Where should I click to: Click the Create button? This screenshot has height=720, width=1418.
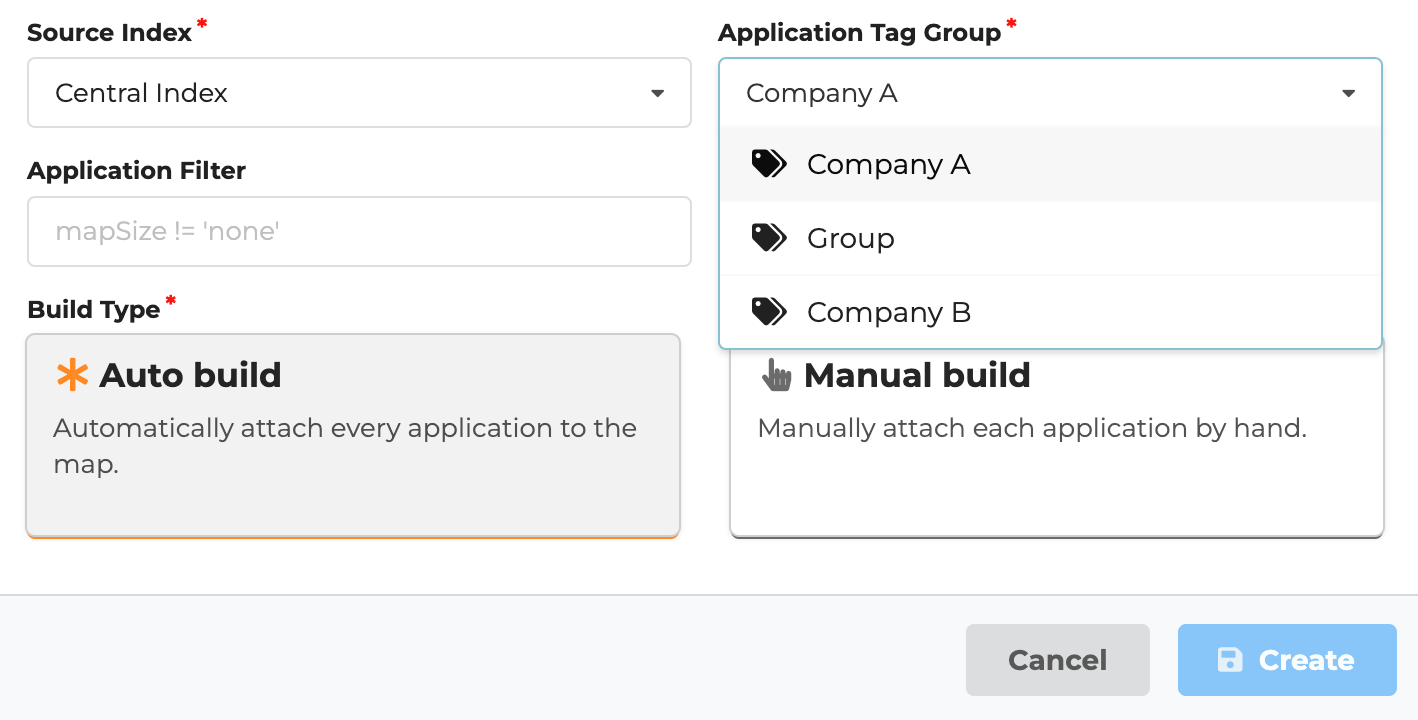coord(1287,659)
